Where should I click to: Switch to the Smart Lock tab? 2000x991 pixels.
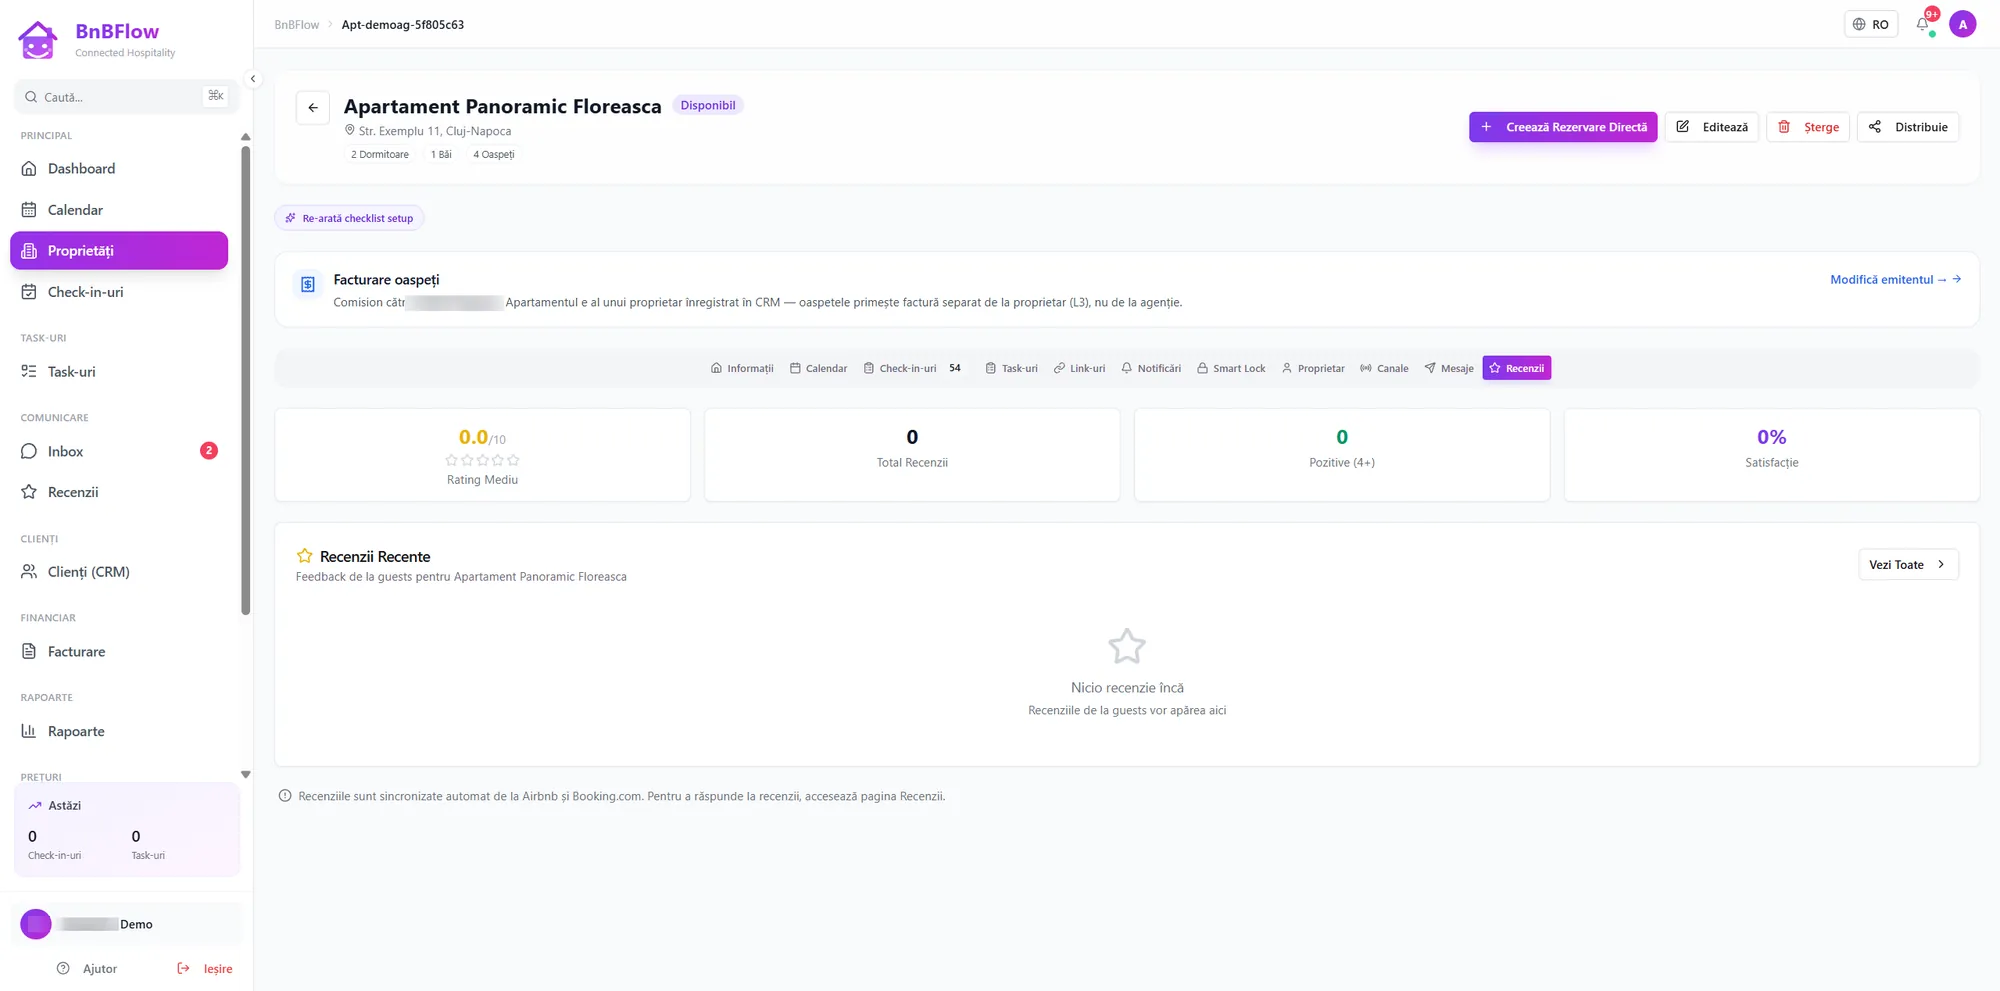1231,368
